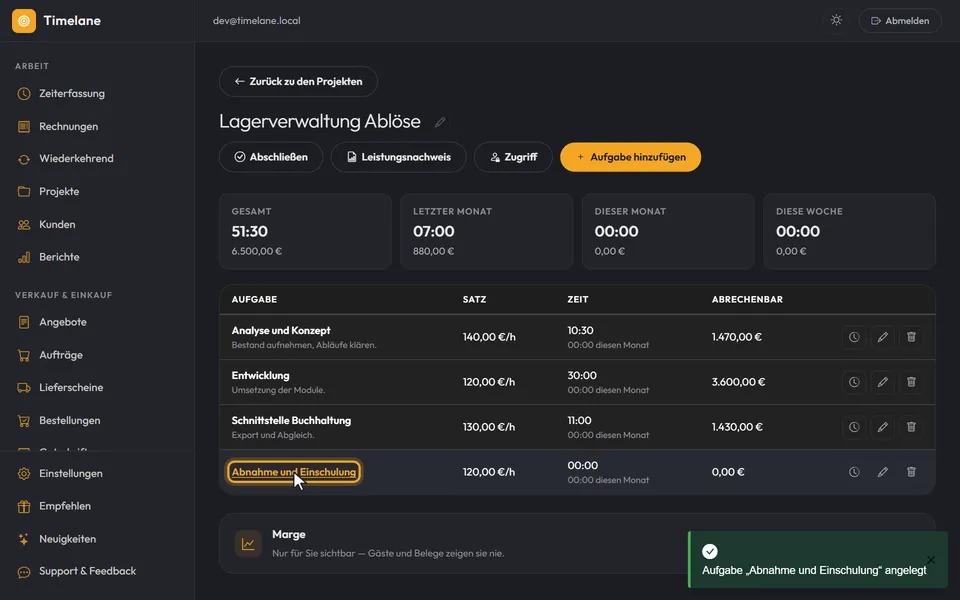
Task: Click the SATZ column header
Action: pos(474,299)
